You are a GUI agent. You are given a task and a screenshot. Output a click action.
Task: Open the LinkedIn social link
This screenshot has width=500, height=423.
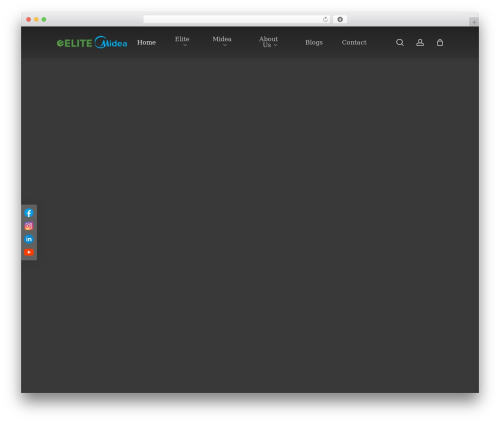tap(29, 239)
